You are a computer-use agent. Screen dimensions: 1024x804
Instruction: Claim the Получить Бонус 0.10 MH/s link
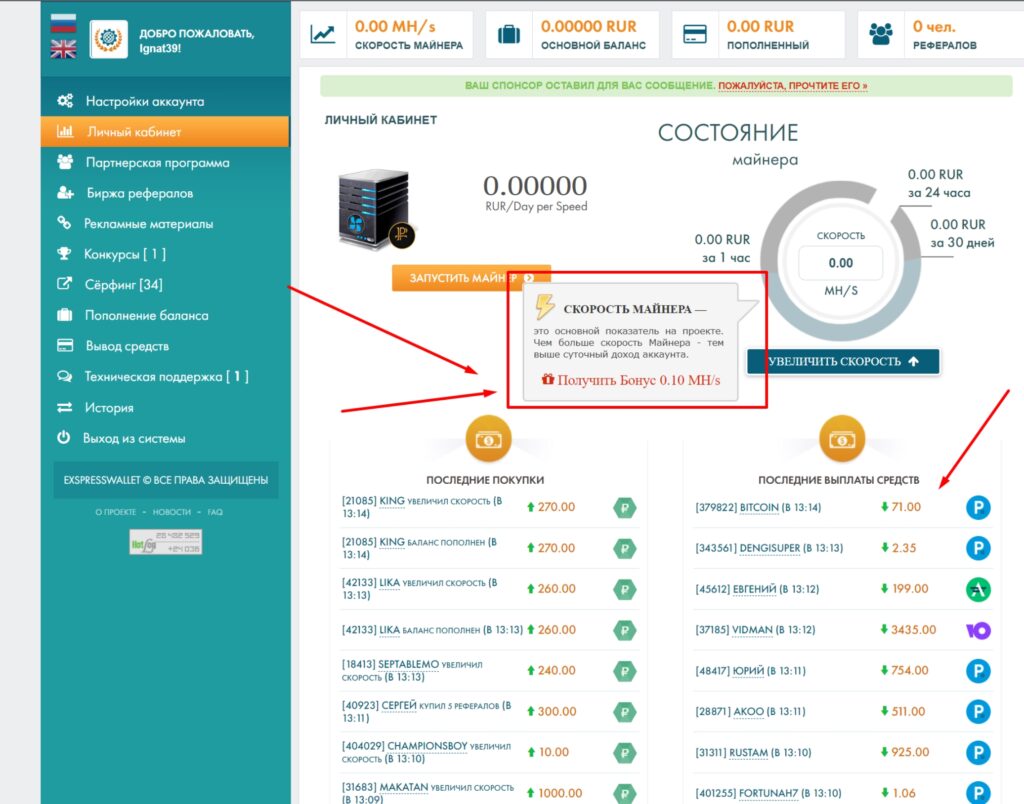point(631,379)
